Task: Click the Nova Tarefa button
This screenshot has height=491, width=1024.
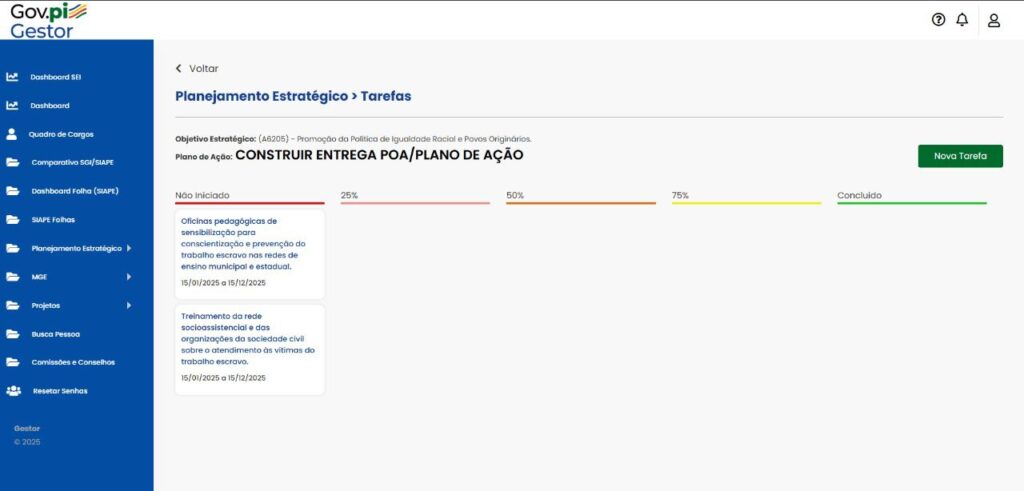Action: point(960,156)
